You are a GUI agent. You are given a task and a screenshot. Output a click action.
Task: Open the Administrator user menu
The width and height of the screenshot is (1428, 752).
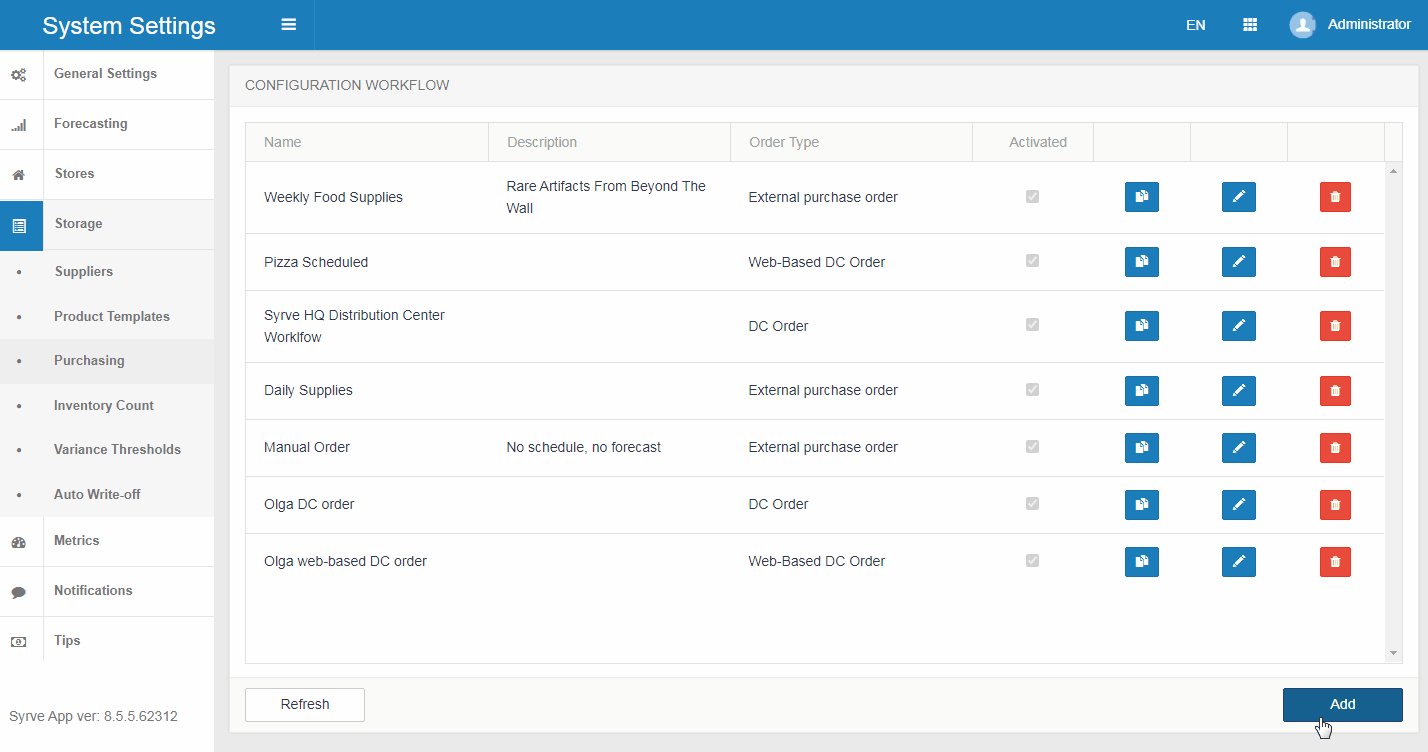1349,25
